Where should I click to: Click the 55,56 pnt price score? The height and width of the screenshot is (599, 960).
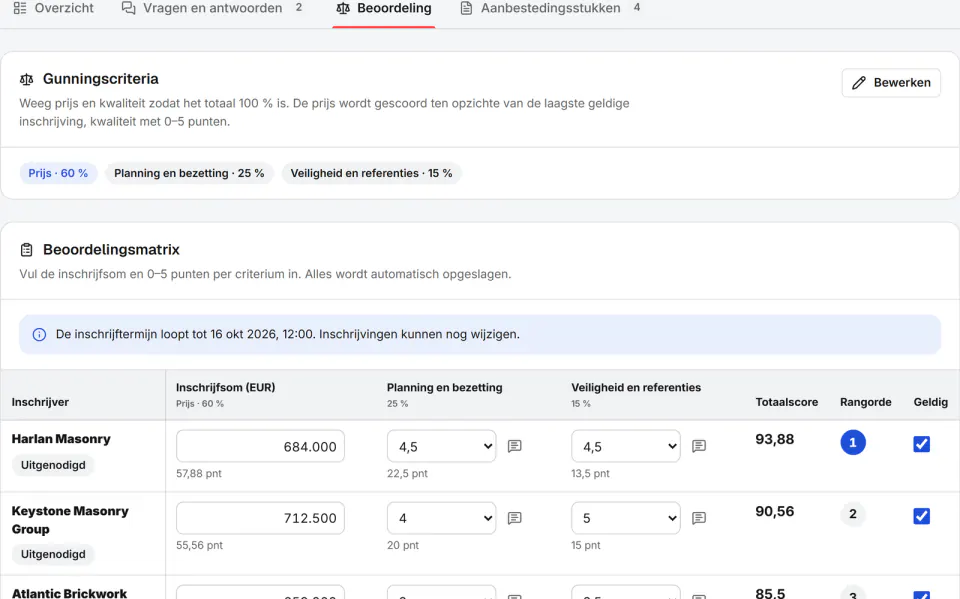(x=199, y=546)
